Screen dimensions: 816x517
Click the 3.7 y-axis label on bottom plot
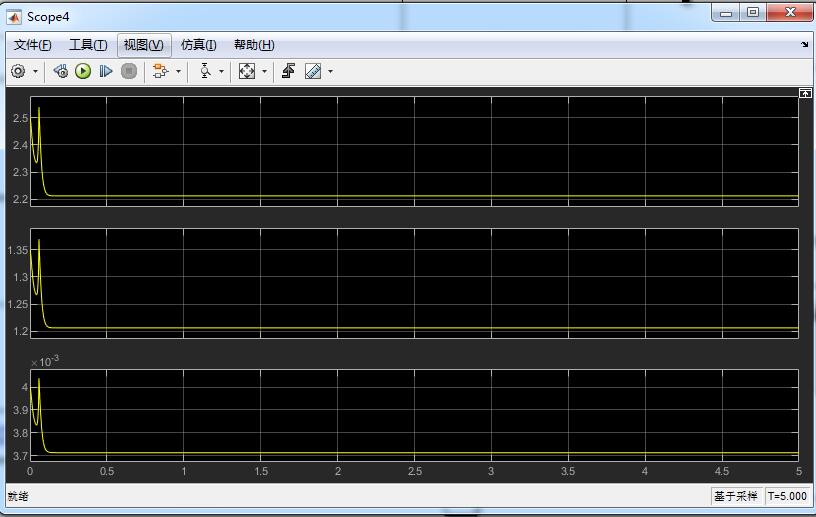20,456
